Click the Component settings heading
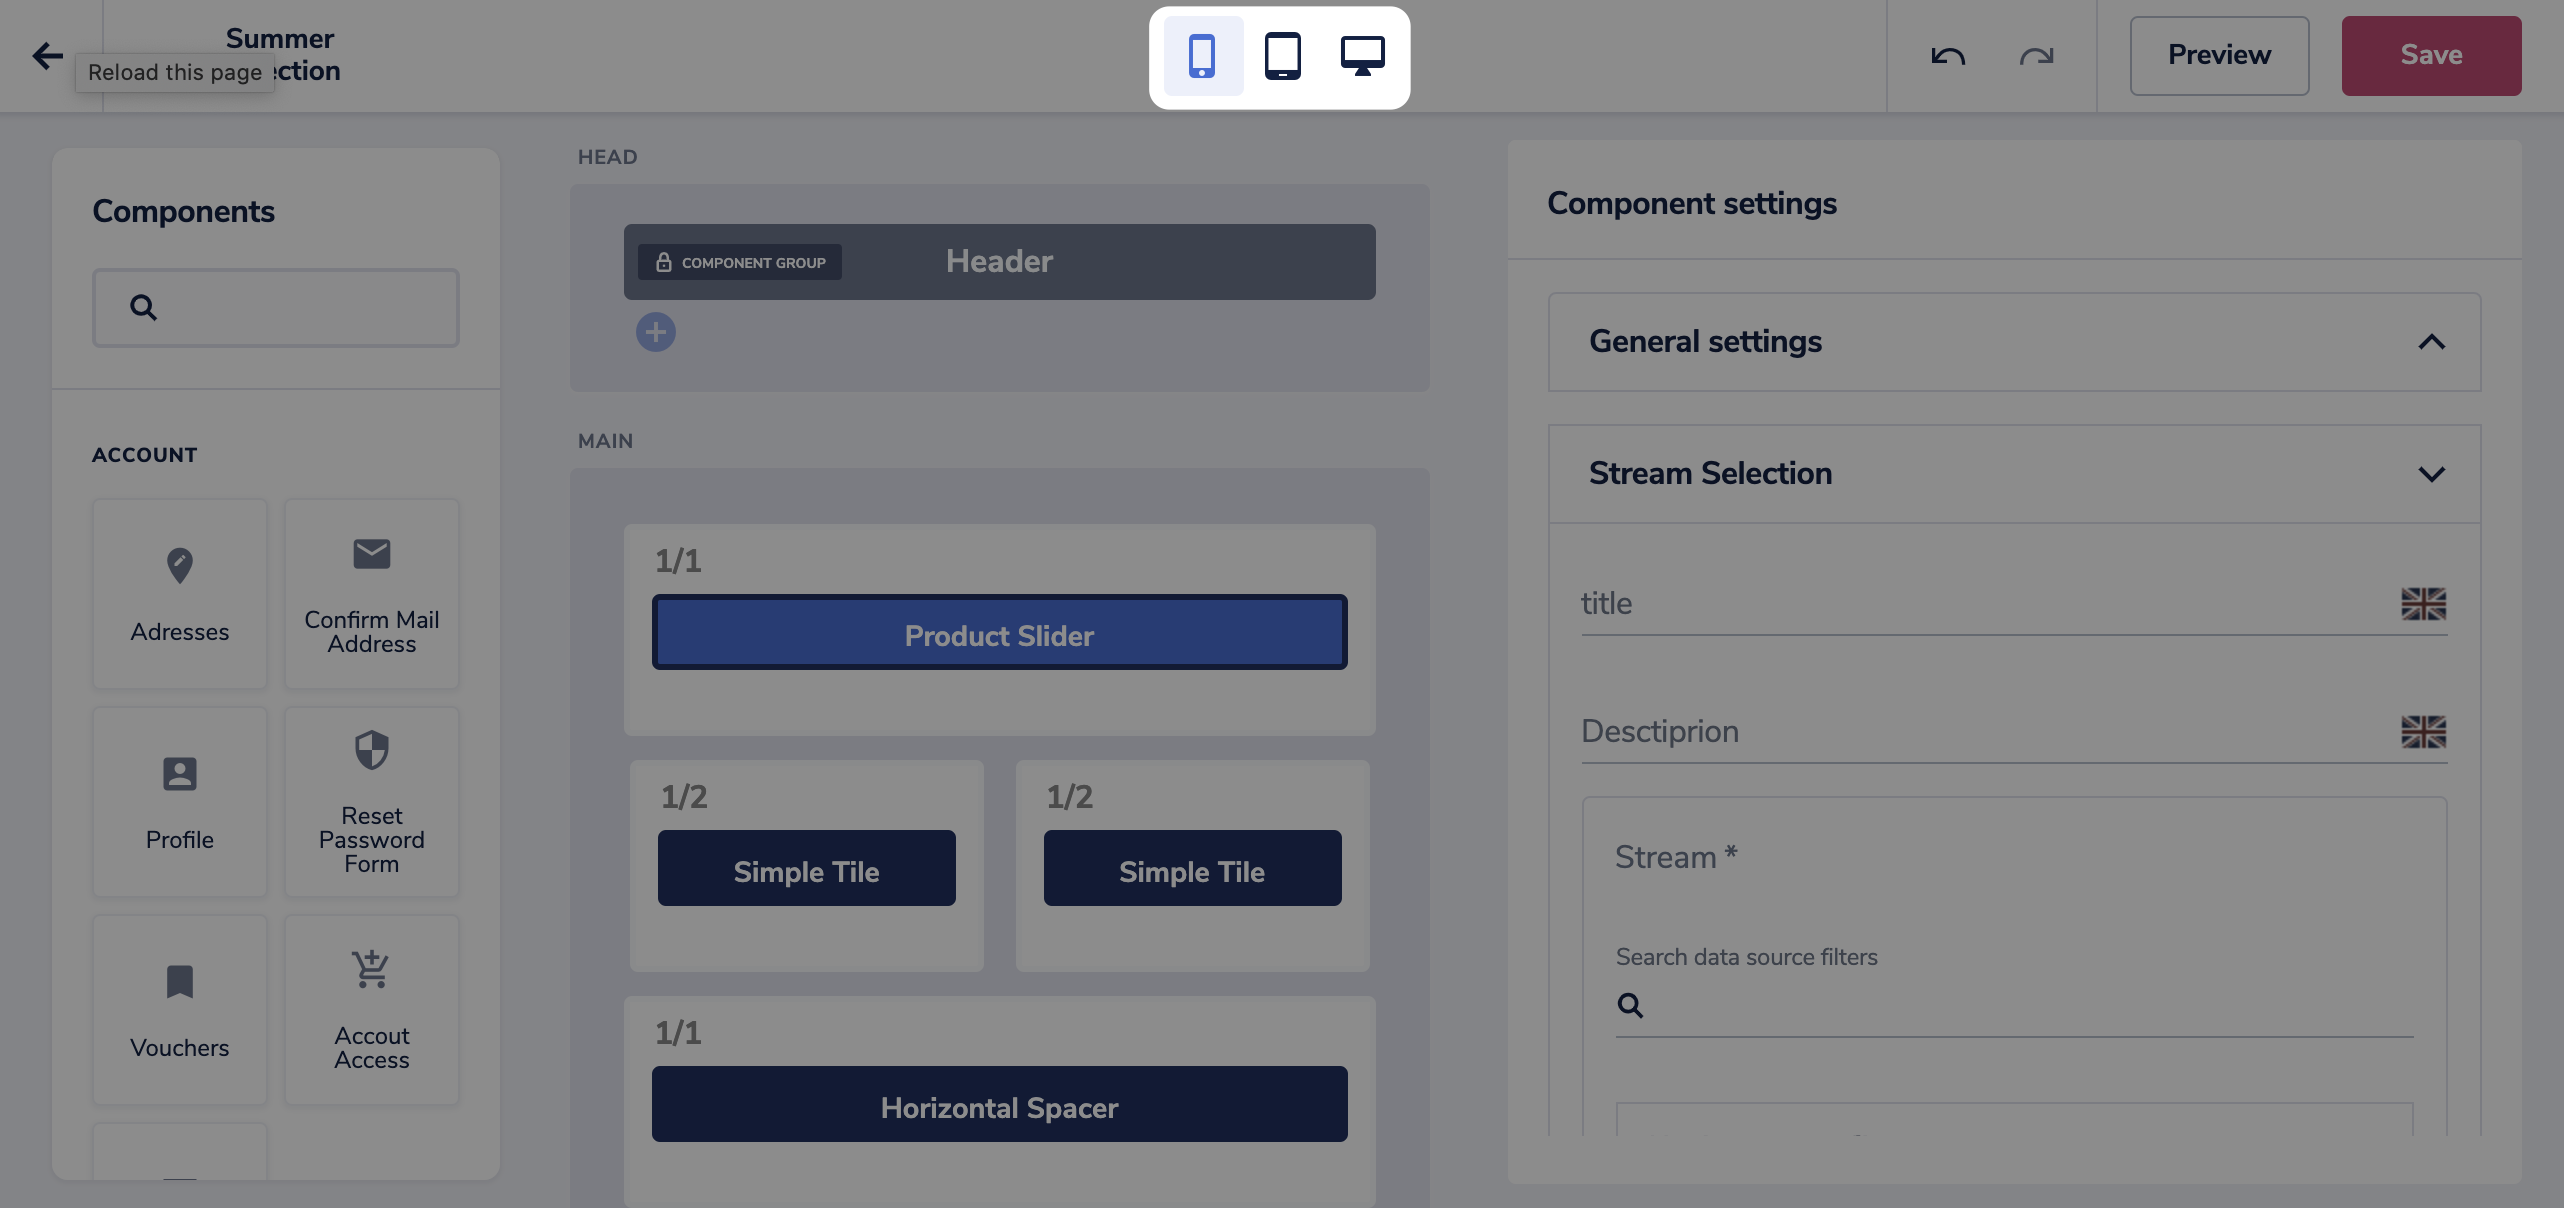2564x1208 pixels. [1692, 204]
